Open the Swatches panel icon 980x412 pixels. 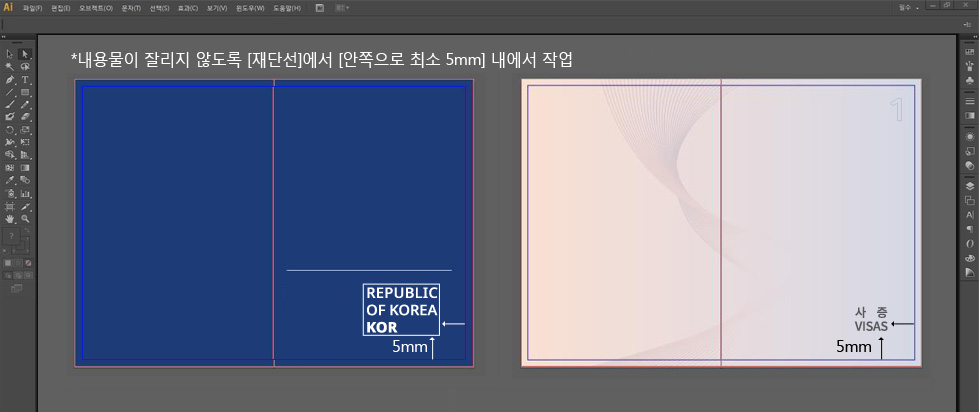(x=969, y=52)
